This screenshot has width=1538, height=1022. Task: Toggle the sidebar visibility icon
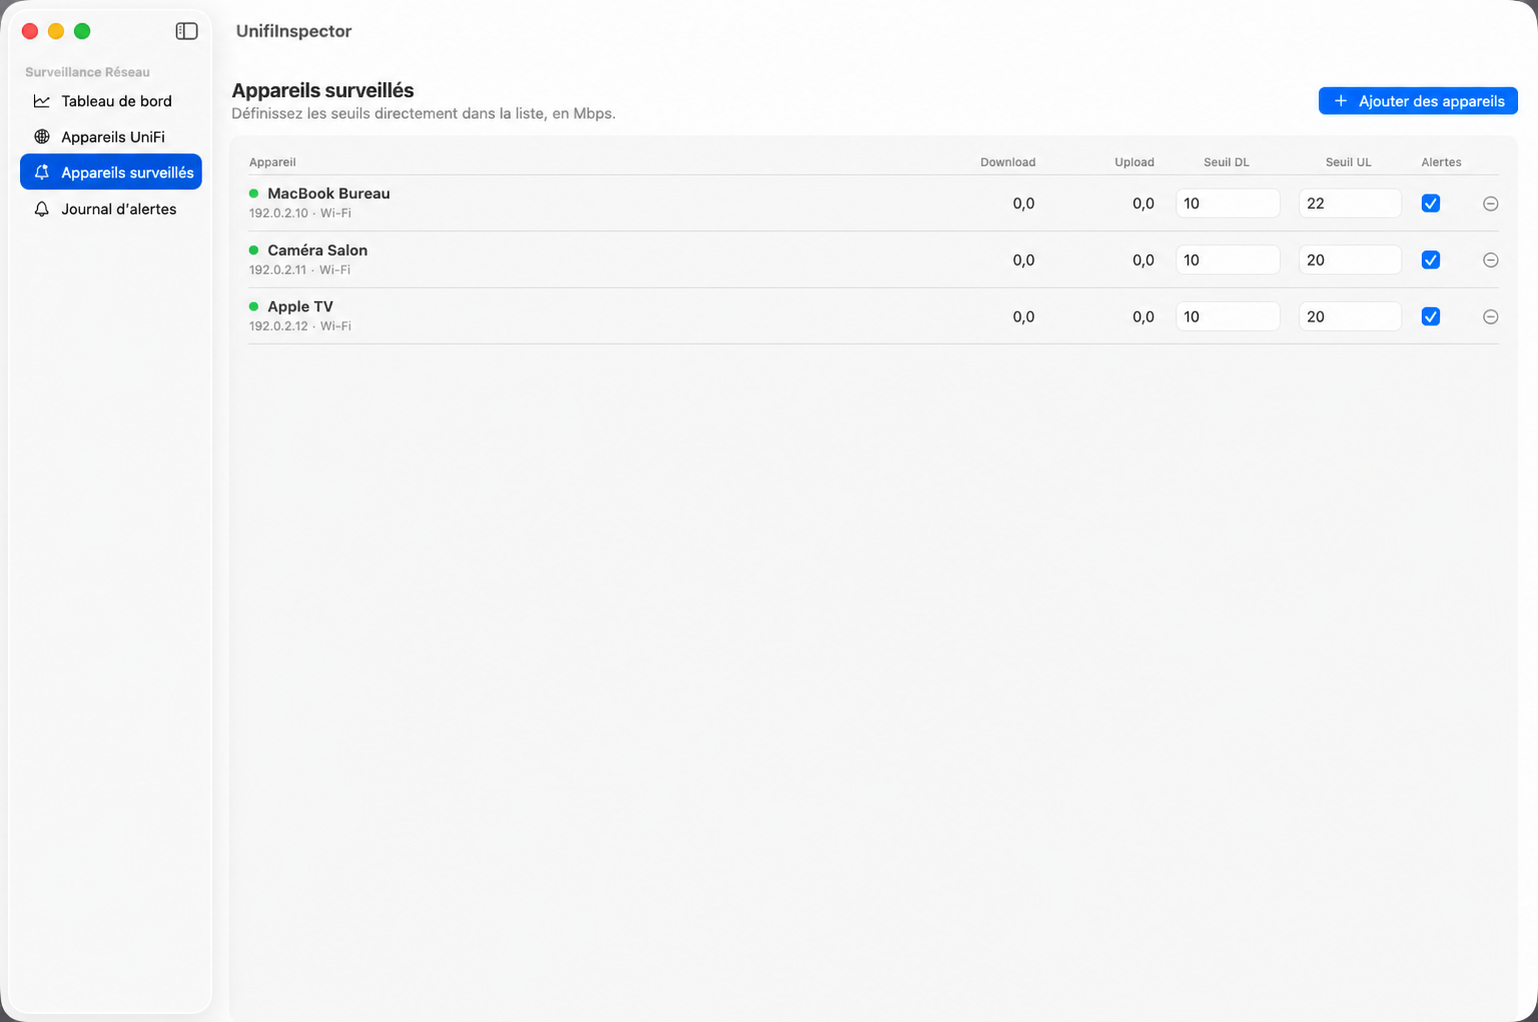coord(186,31)
